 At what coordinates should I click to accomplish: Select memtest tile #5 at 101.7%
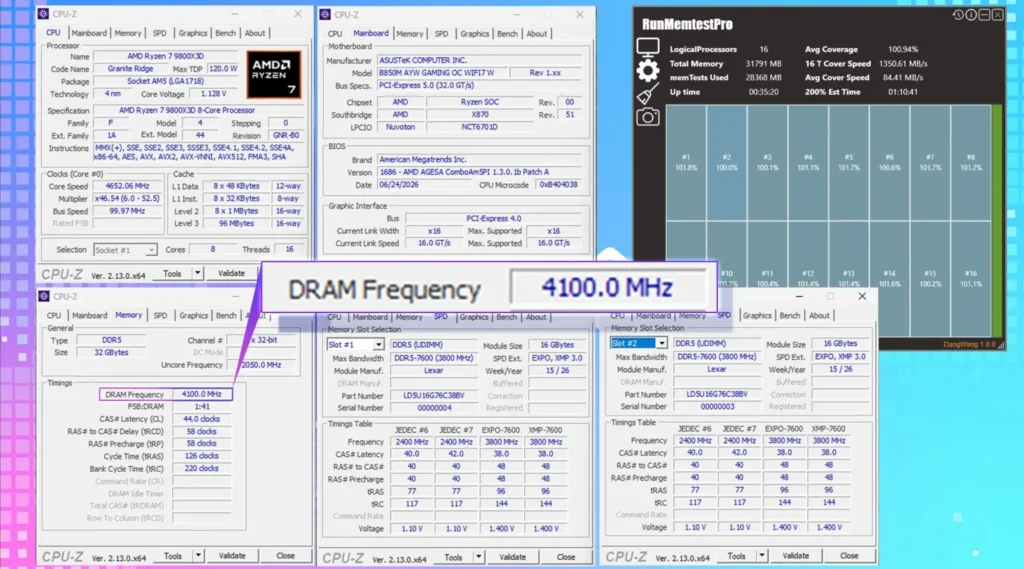pyautogui.click(x=848, y=163)
